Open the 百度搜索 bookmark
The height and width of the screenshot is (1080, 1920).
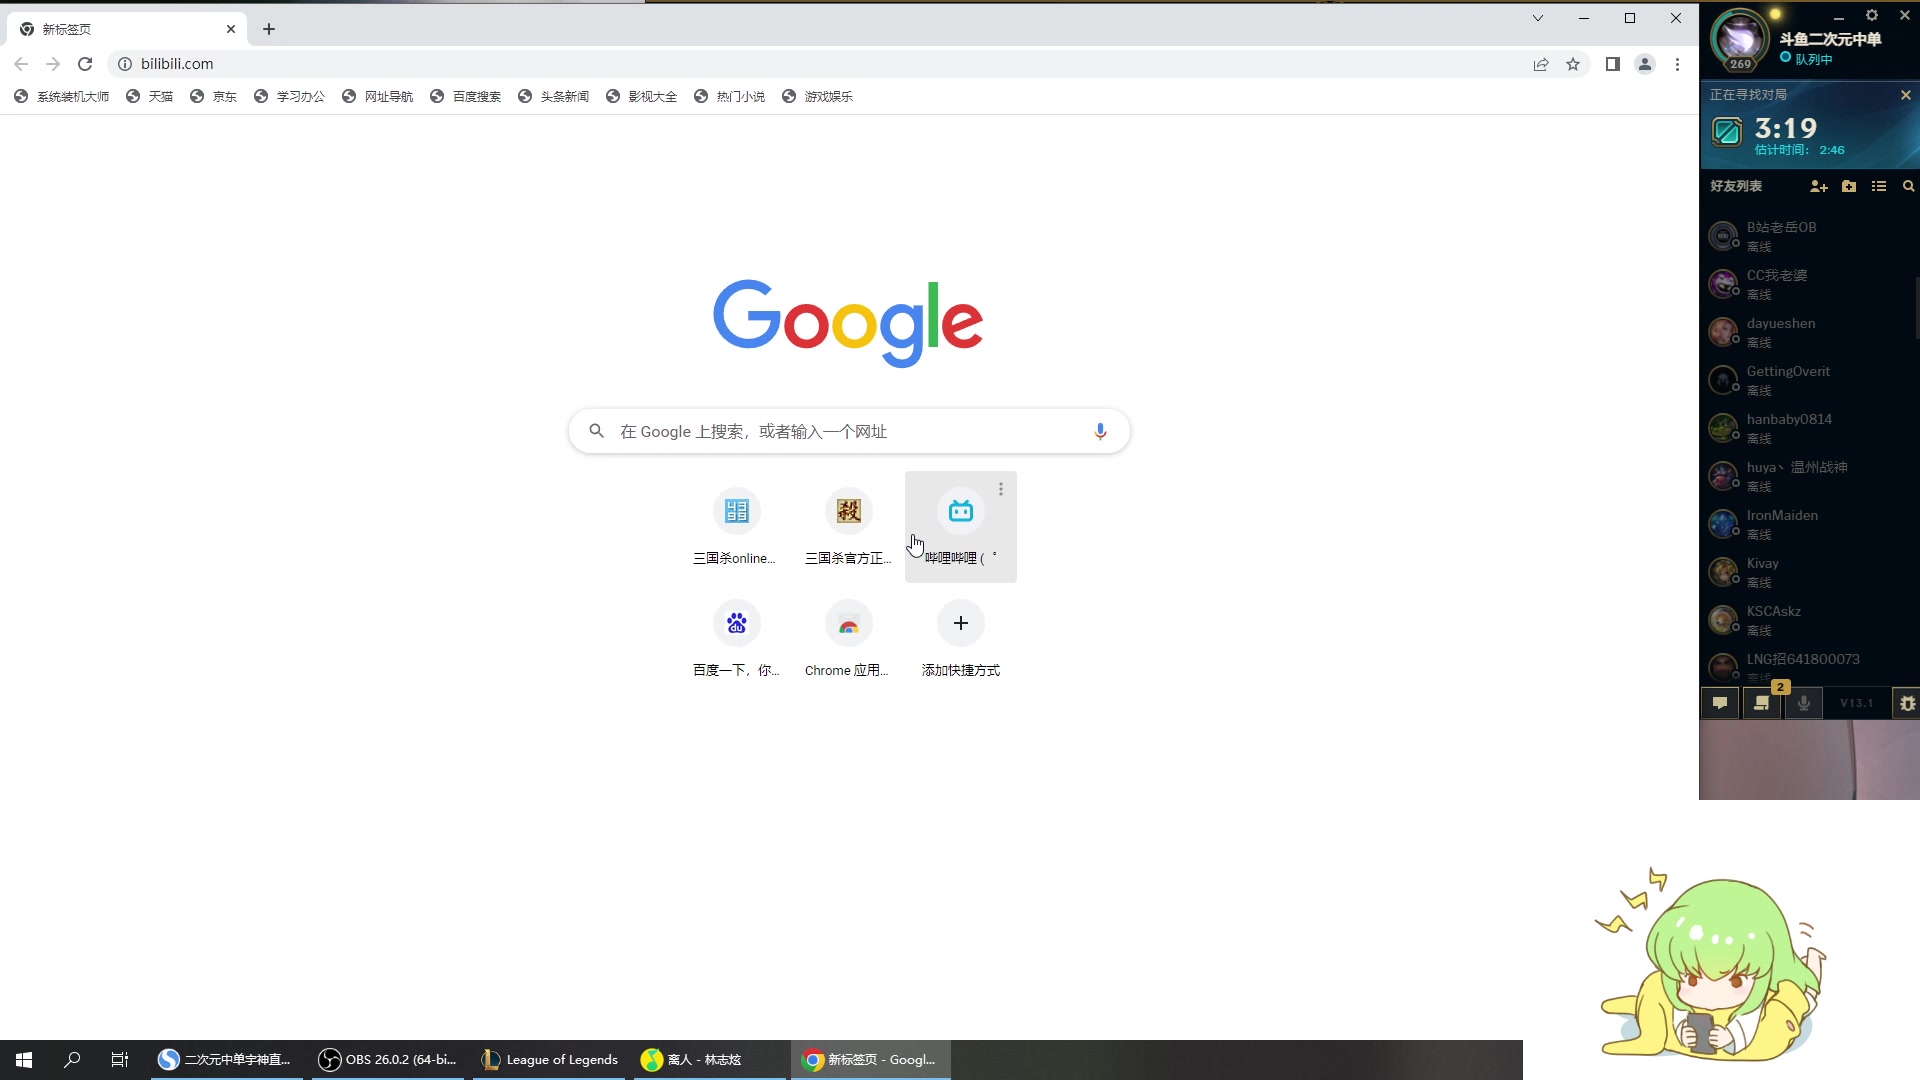tap(466, 97)
